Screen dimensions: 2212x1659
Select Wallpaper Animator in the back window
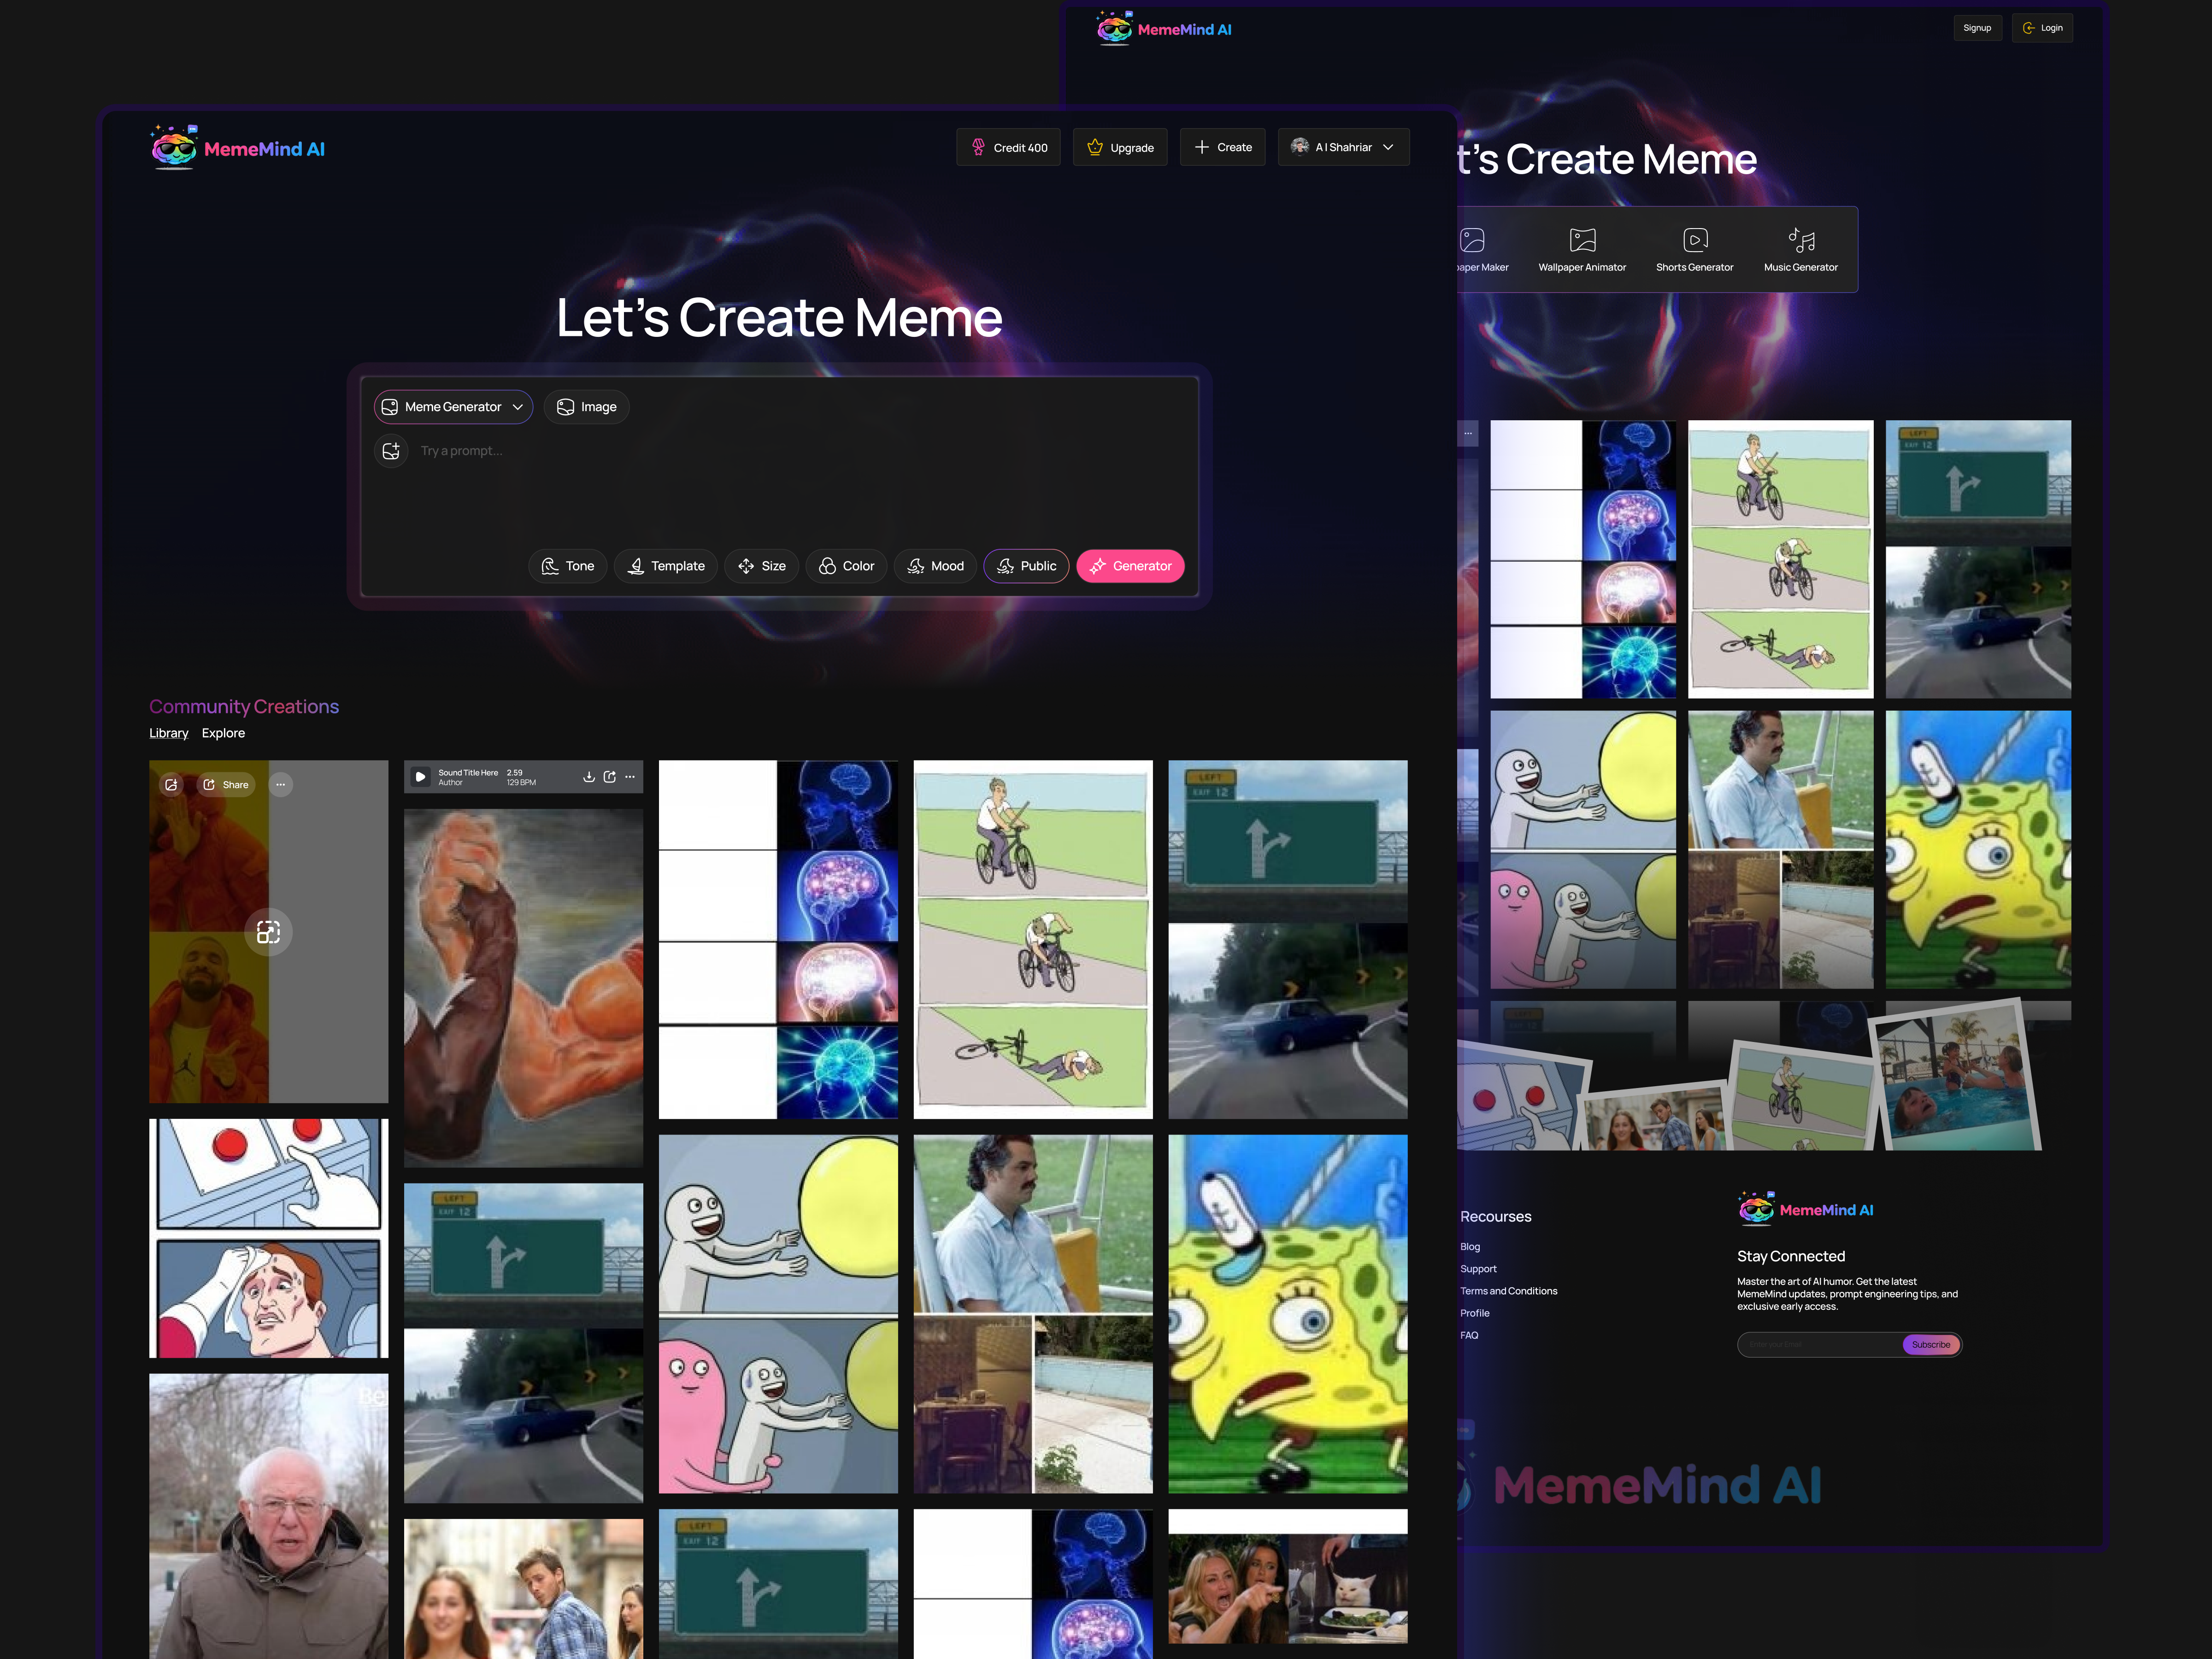tap(1582, 249)
